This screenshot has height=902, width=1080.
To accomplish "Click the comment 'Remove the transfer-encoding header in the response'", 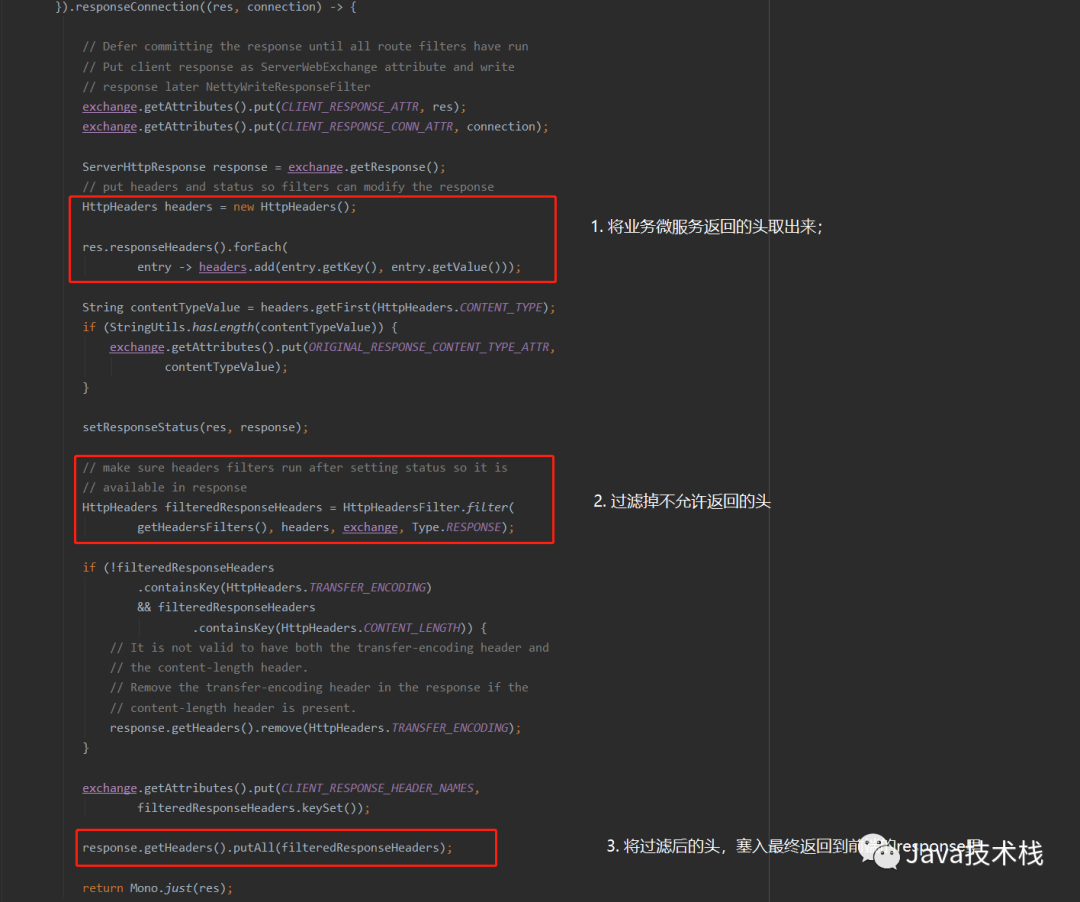I will (x=319, y=688).
